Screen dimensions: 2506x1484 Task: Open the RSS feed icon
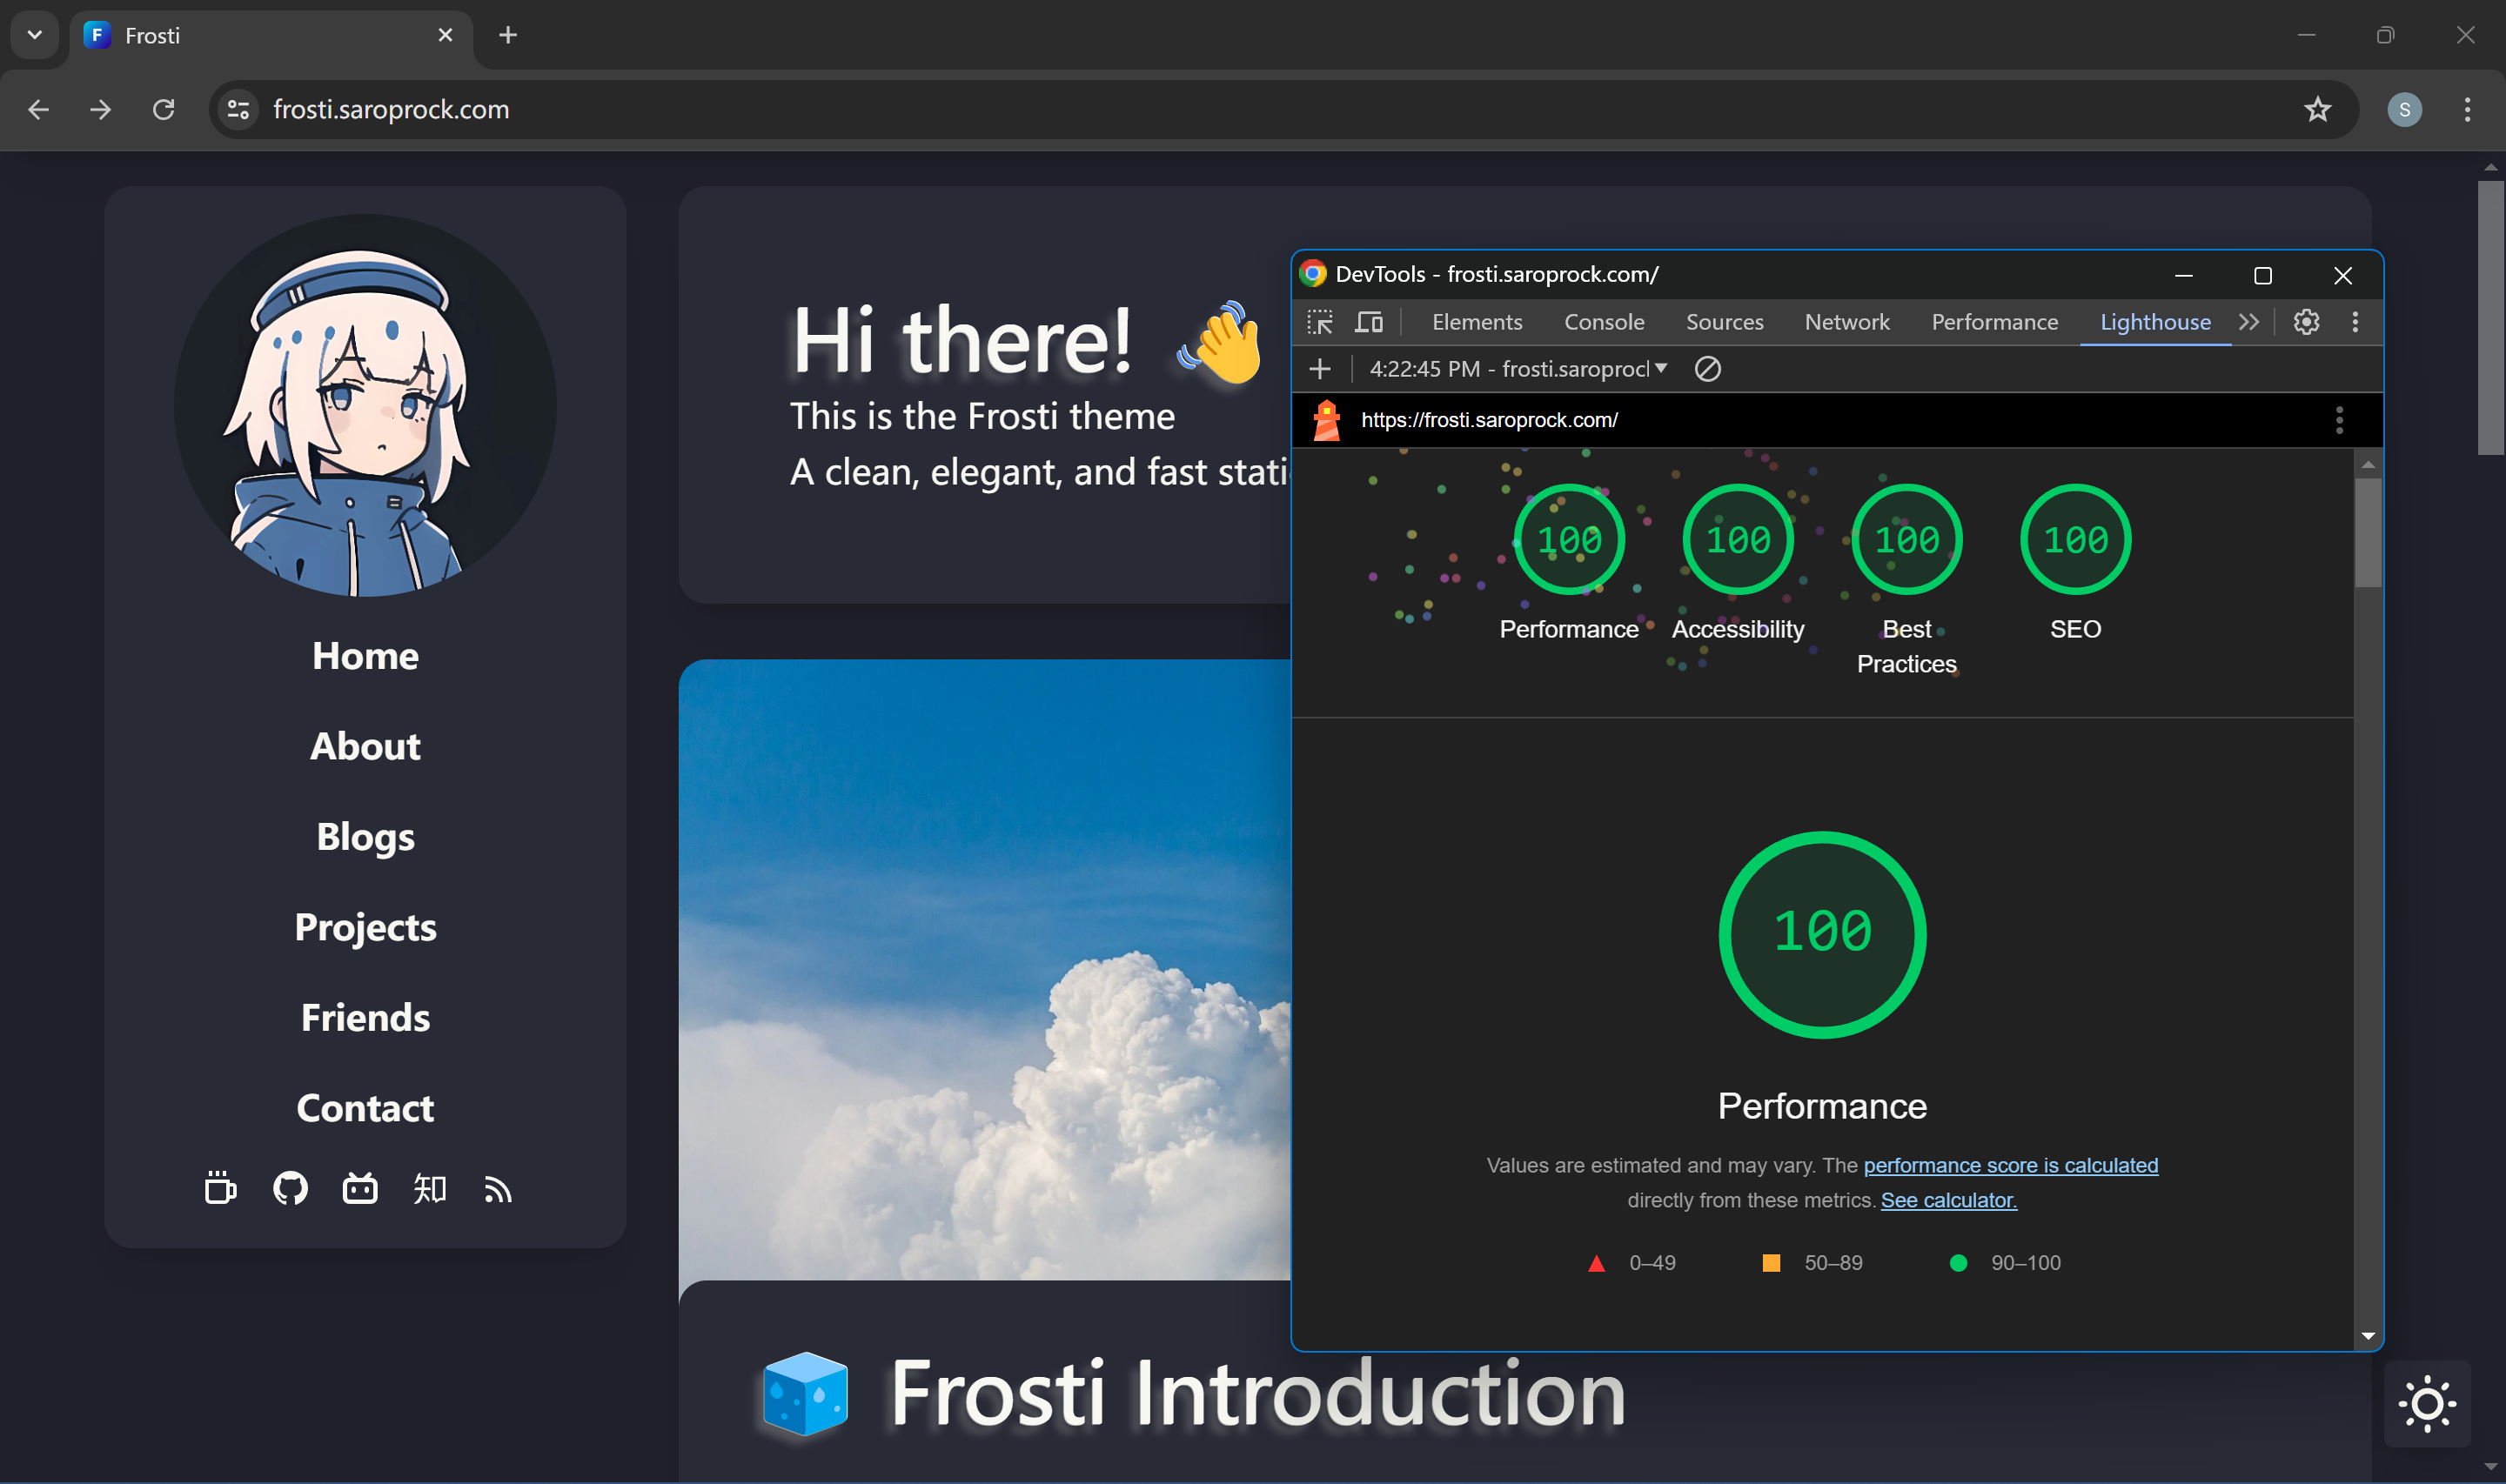tap(498, 1188)
